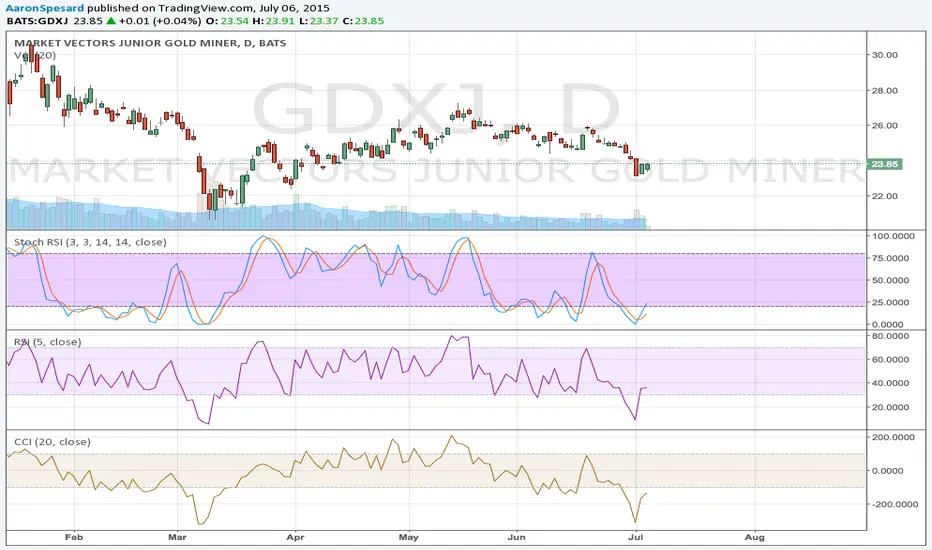This screenshot has height=550, width=932.
Task: Click the May date axis label
Action: pyautogui.click(x=409, y=538)
